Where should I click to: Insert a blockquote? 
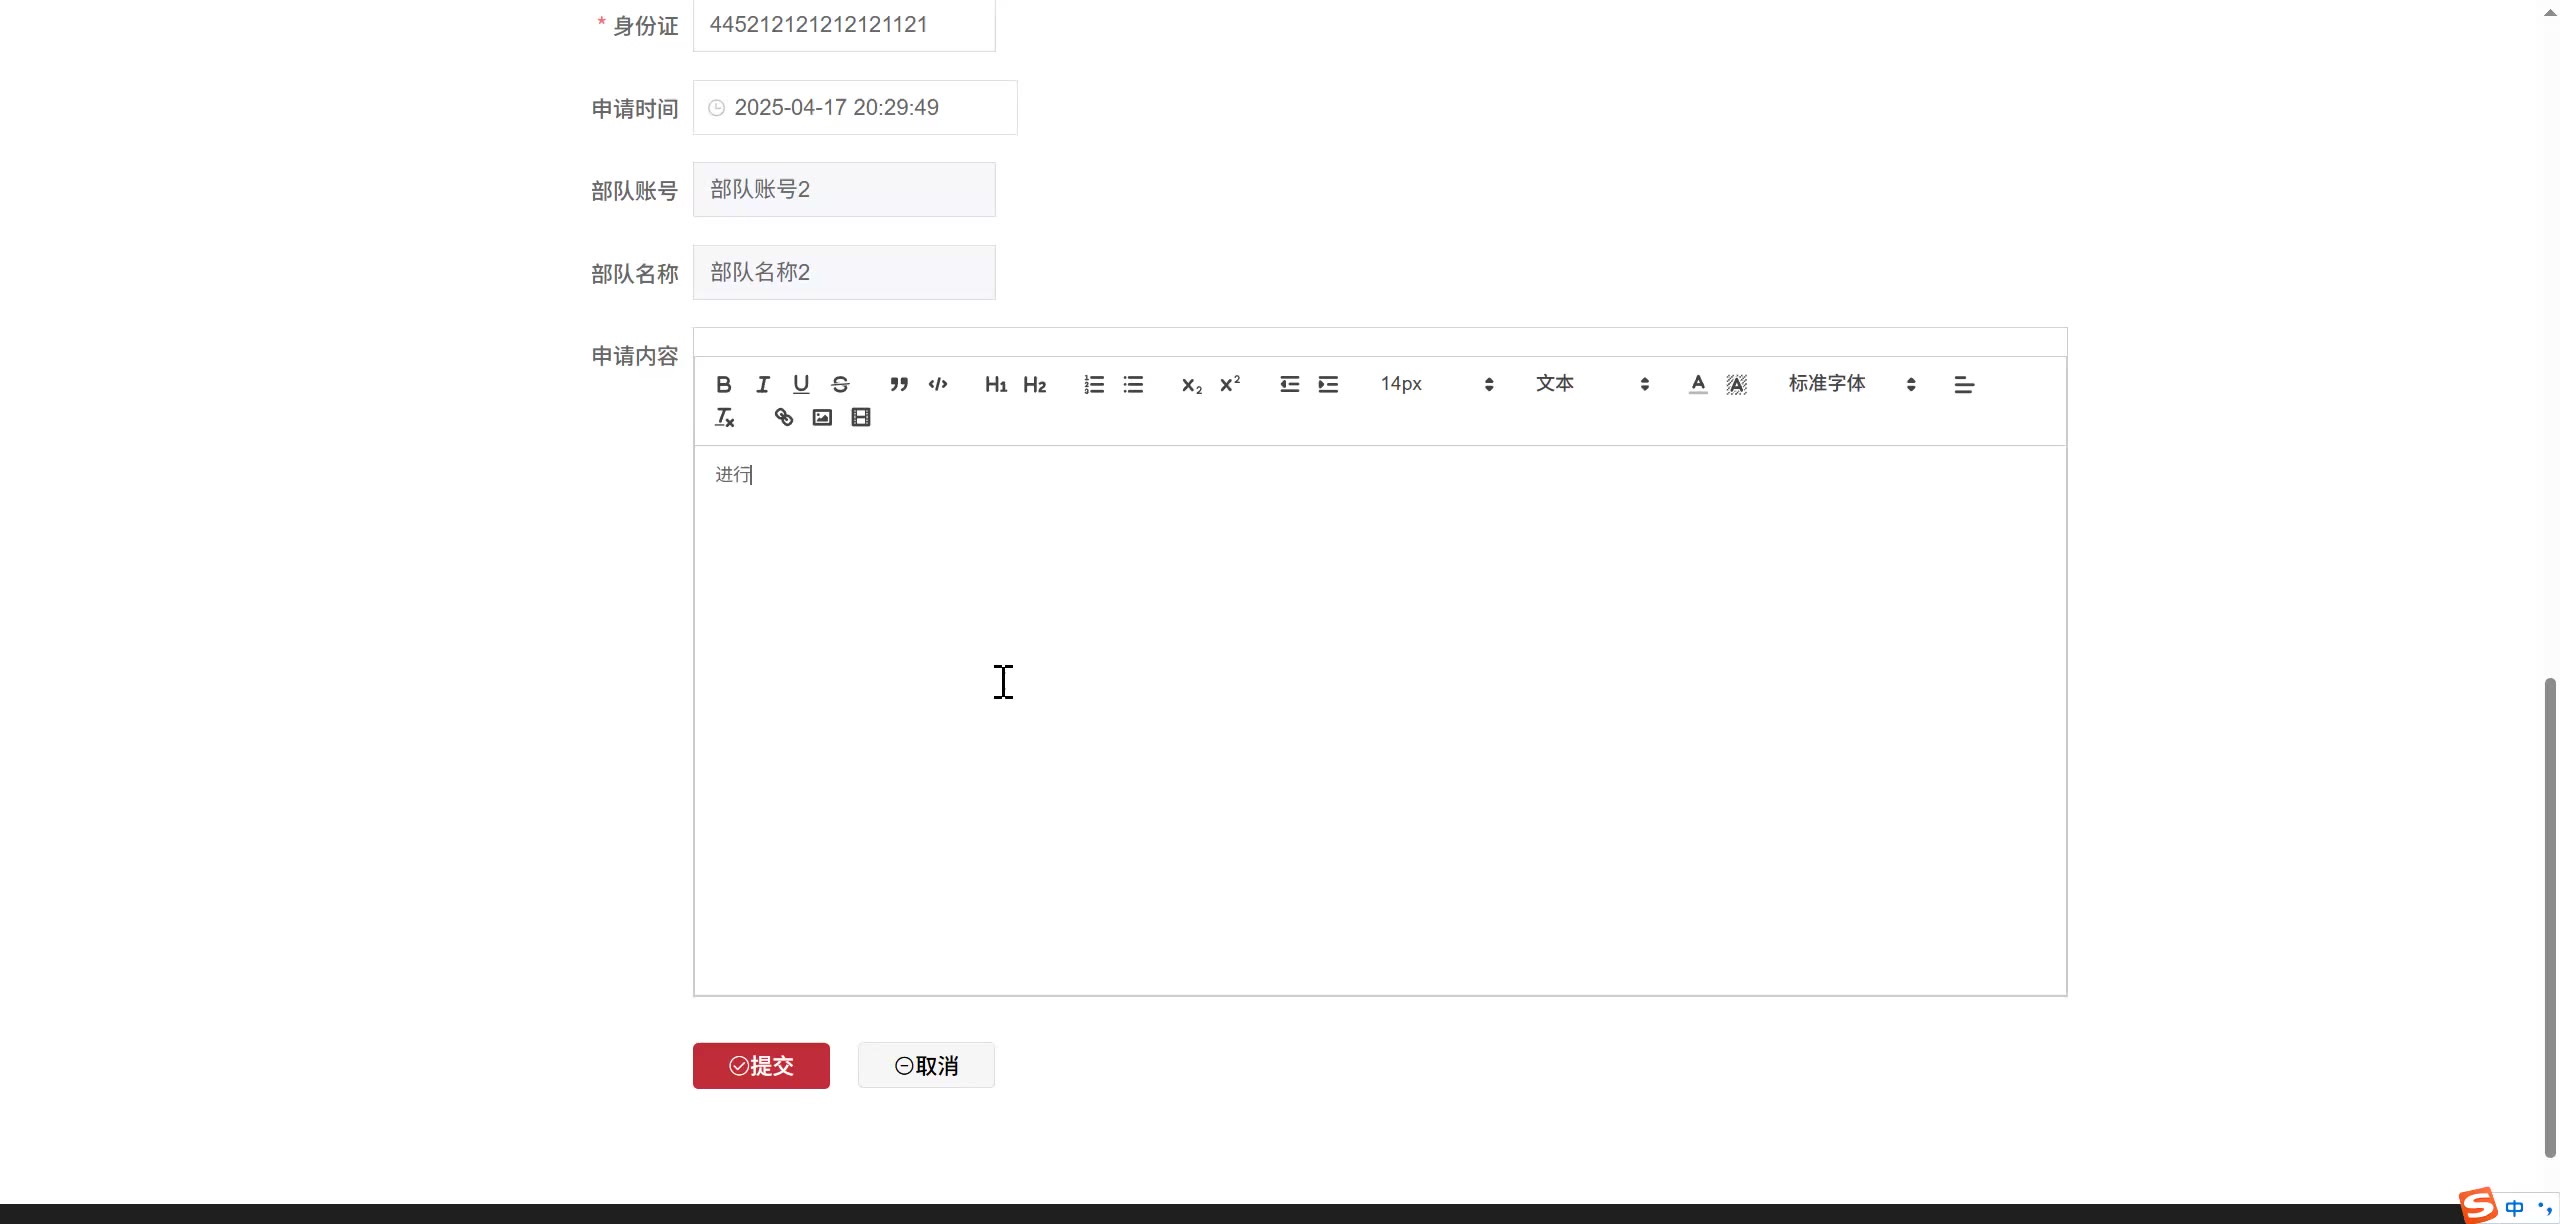tap(899, 384)
